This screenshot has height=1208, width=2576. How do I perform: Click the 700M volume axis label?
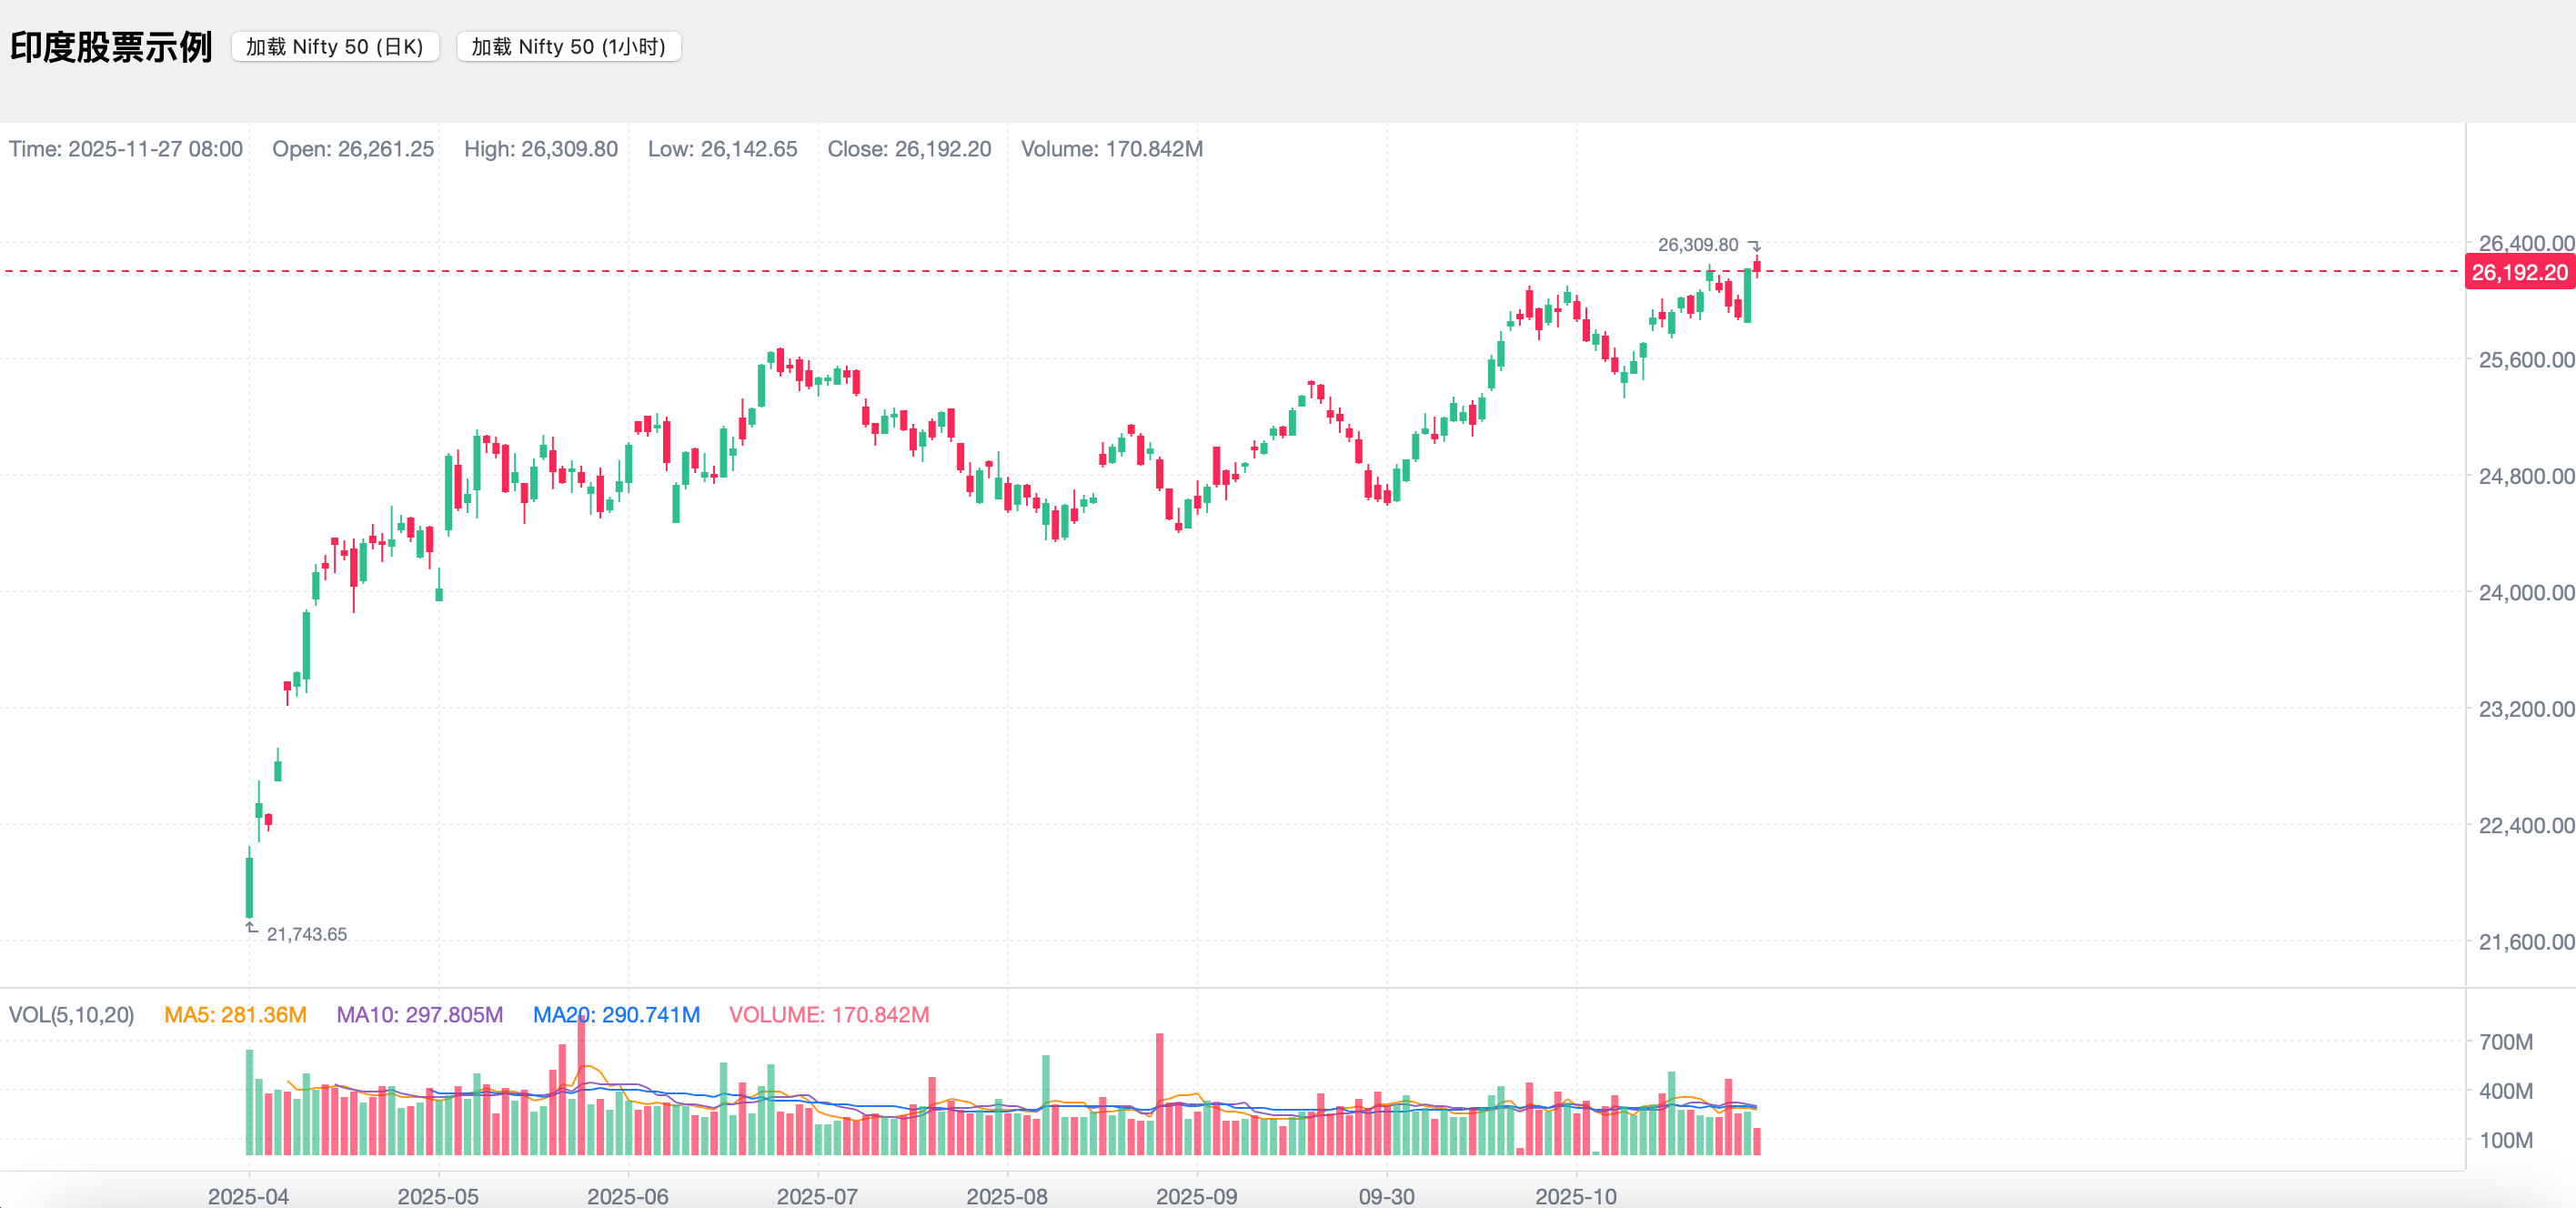coord(2505,1041)
